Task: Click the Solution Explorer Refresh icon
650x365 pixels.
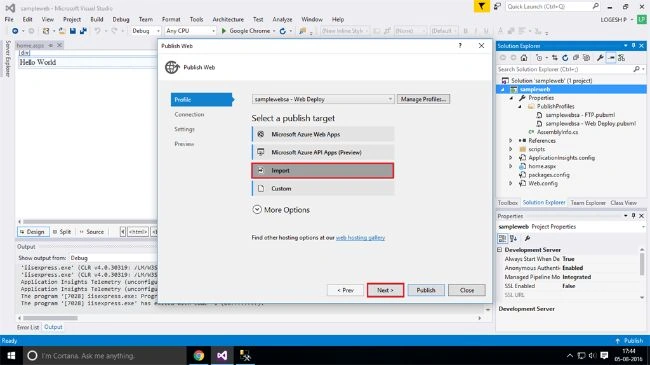Action: 565,58
